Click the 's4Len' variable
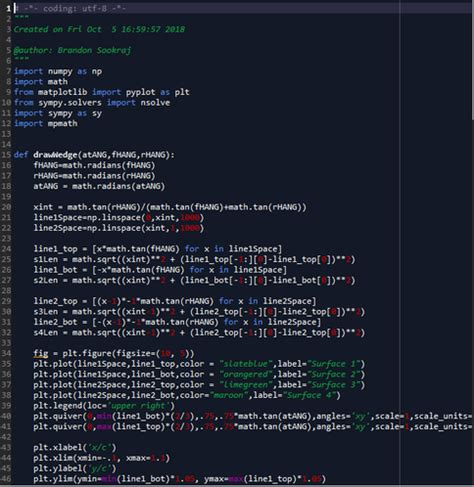The height and width of the screenshot is (487, 474). [x=45, y=333]
